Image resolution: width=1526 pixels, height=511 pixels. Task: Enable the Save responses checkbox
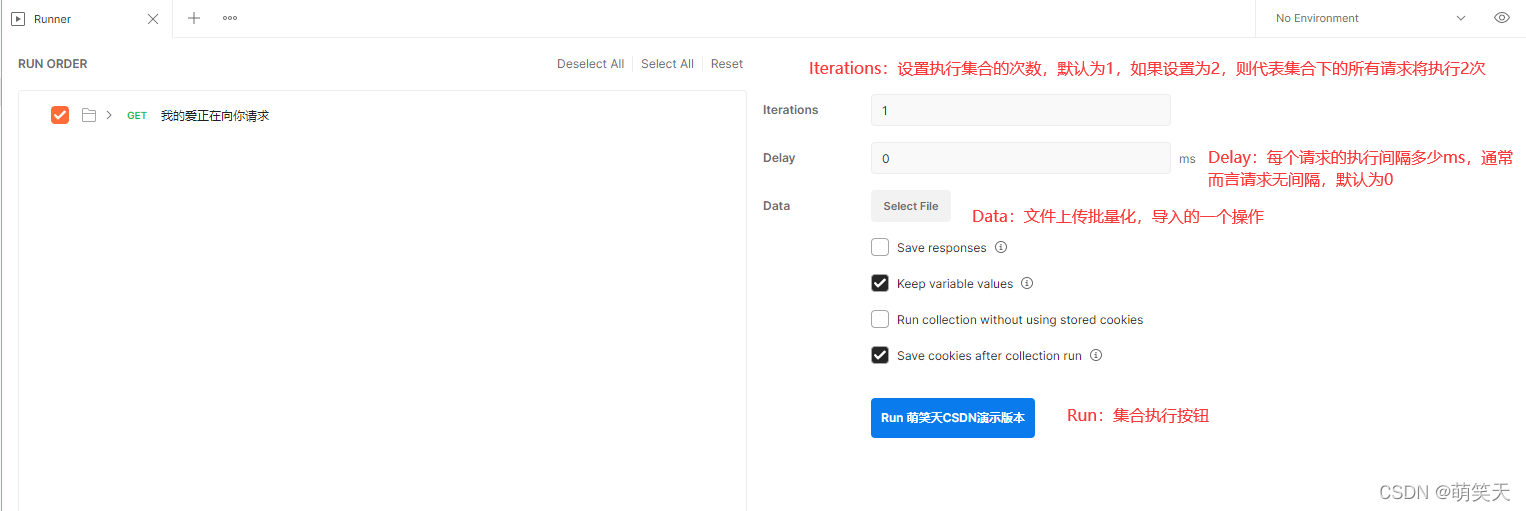click(880, 247)
